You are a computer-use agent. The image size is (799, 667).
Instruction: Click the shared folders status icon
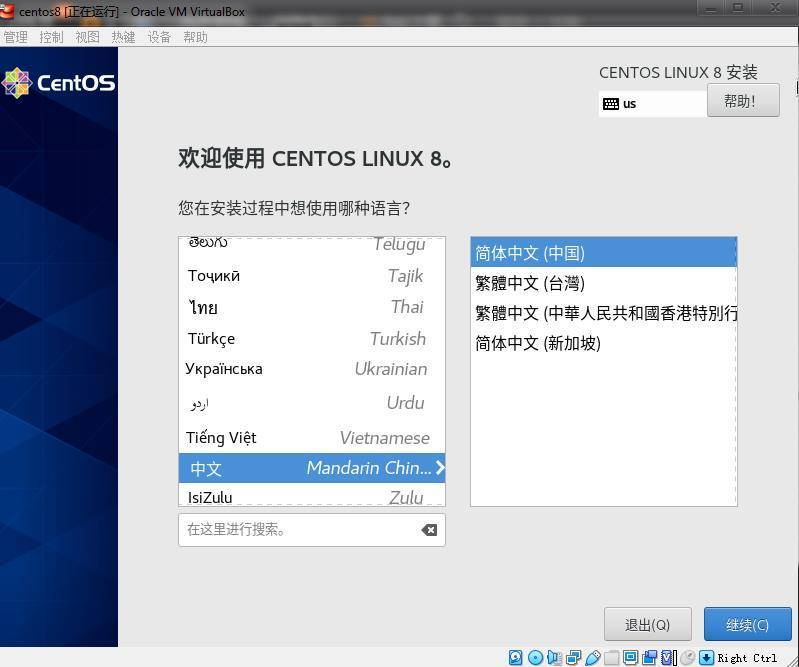(612, 657)
